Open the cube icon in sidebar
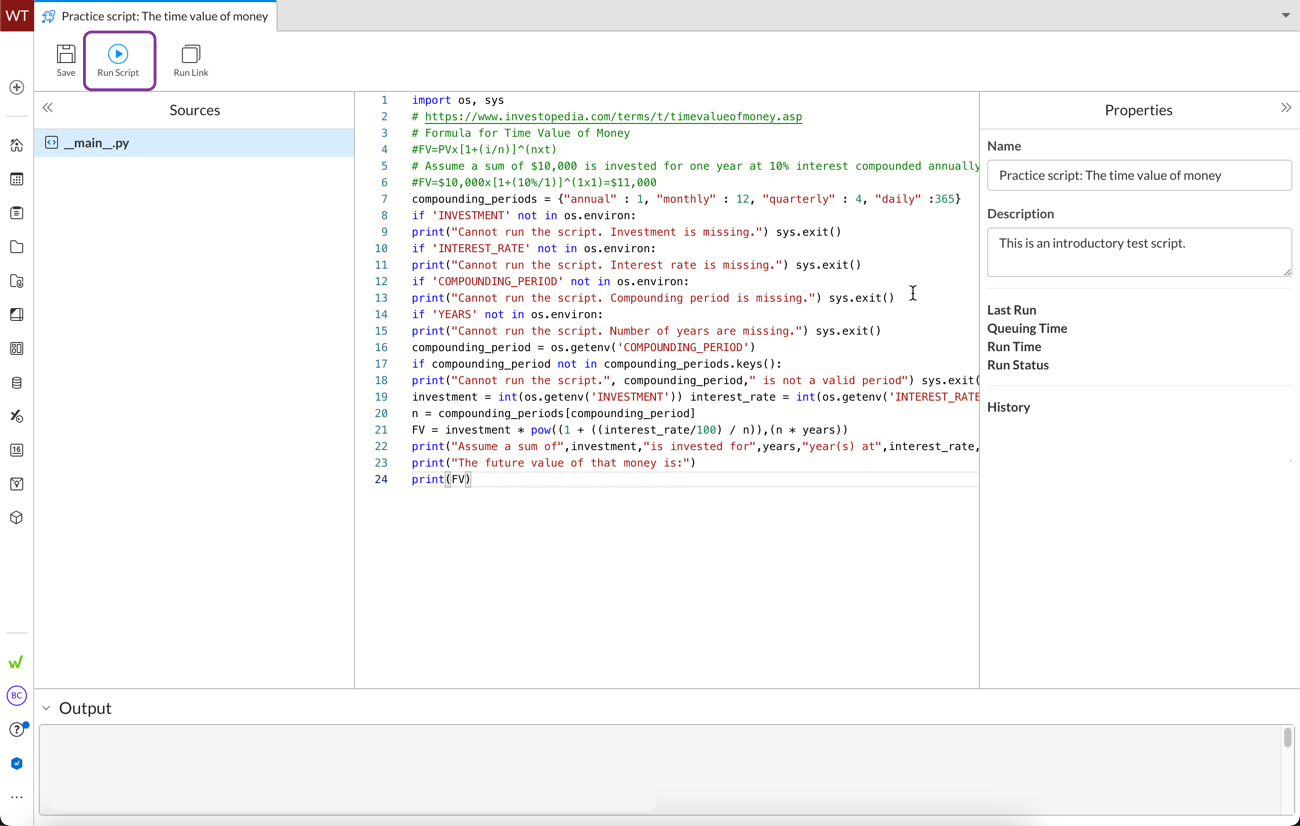This screenshot has width=1300, height=826. tap(17, 518)
